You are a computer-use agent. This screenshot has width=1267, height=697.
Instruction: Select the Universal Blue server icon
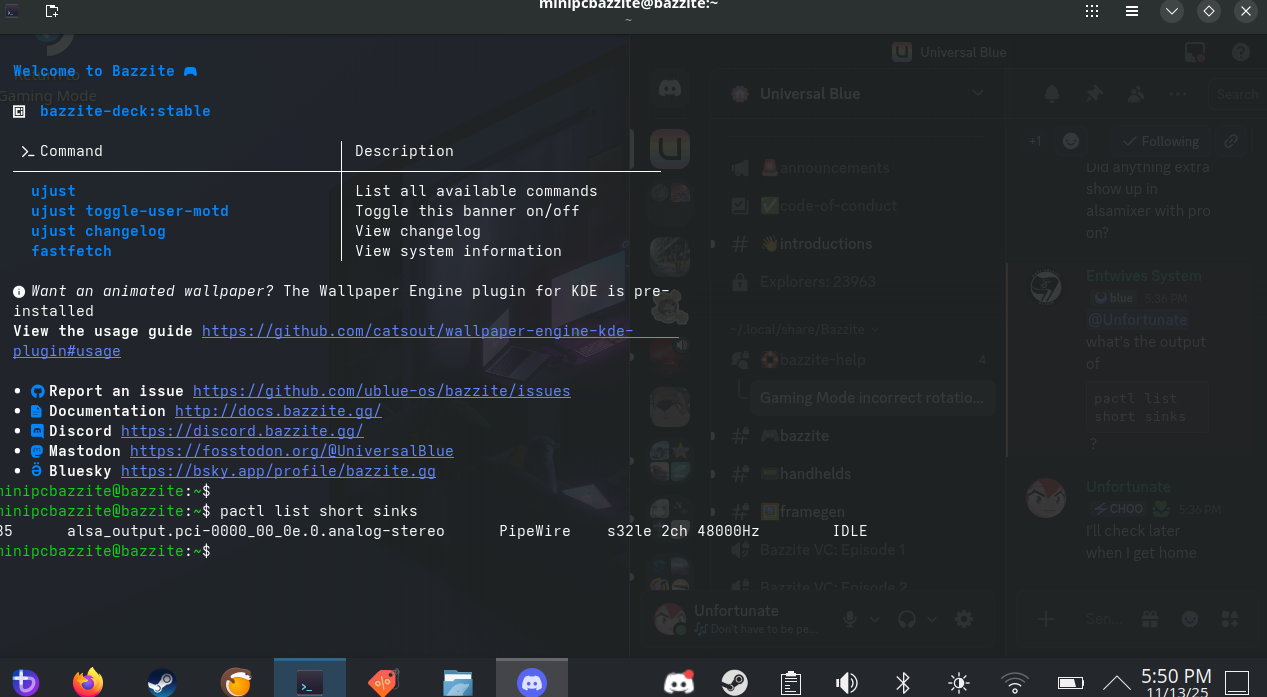[x=670, y=150]
